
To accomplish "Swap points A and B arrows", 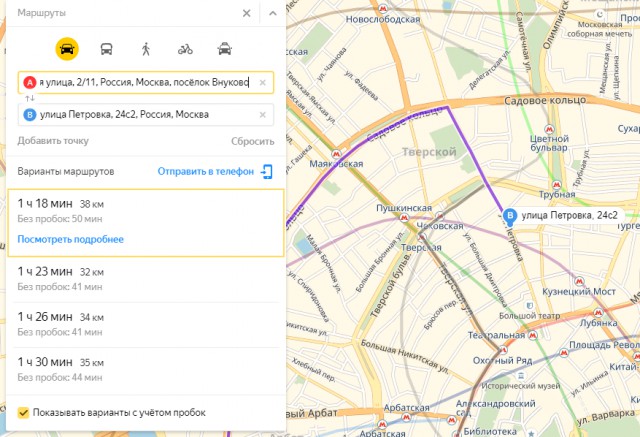I will (x=30, y=98).
